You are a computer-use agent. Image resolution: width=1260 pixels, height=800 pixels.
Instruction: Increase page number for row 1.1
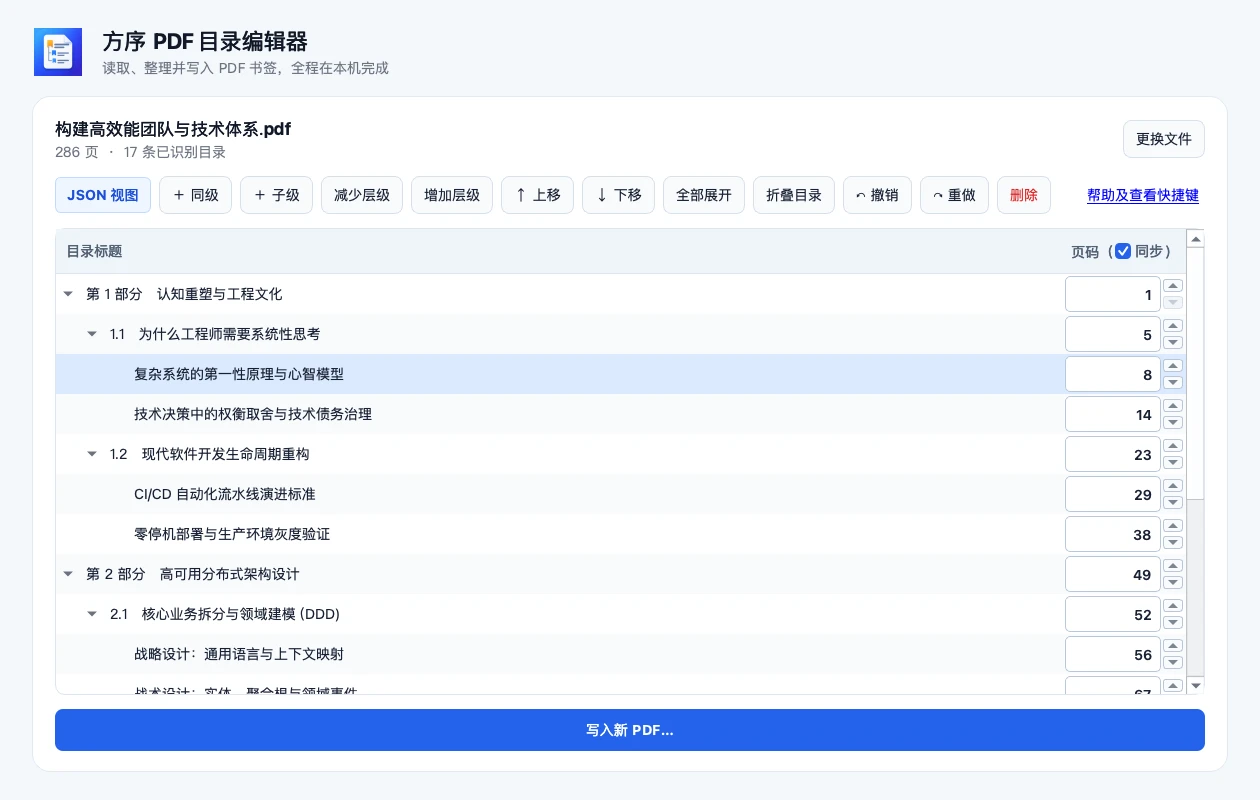click(1174, 326)
